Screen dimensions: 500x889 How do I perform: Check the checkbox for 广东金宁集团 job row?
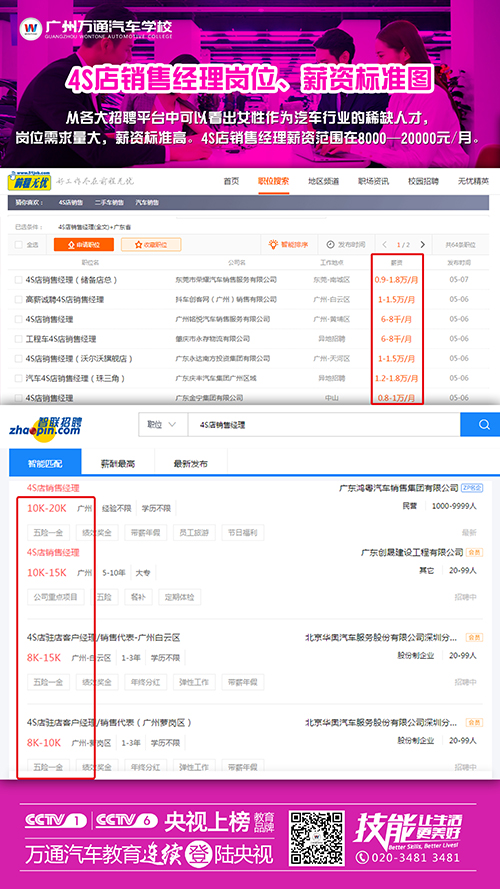click(19, 398)
